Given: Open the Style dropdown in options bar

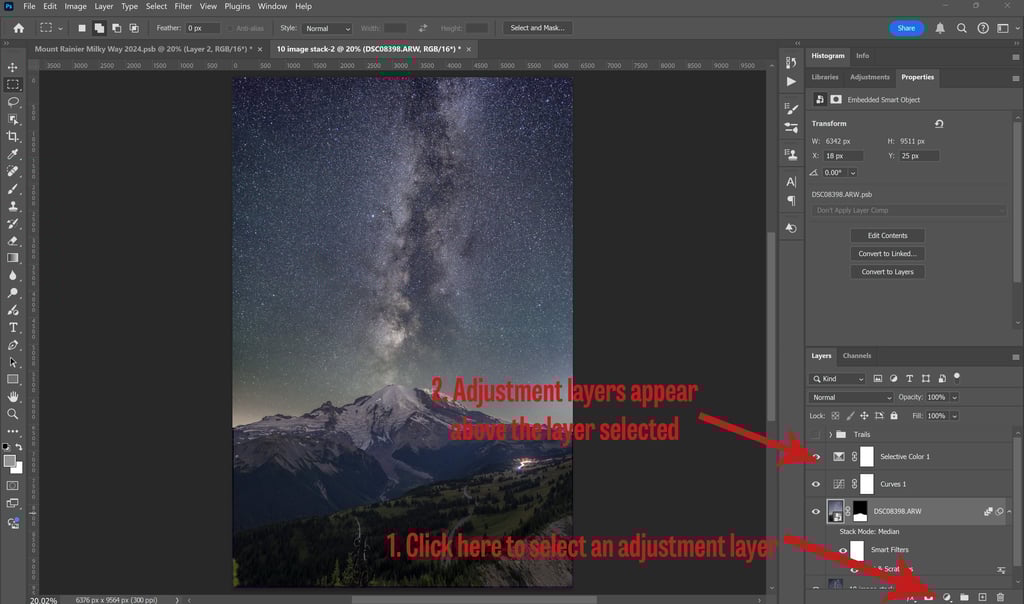Looking at the screenshot, I should tap(328, 28).
